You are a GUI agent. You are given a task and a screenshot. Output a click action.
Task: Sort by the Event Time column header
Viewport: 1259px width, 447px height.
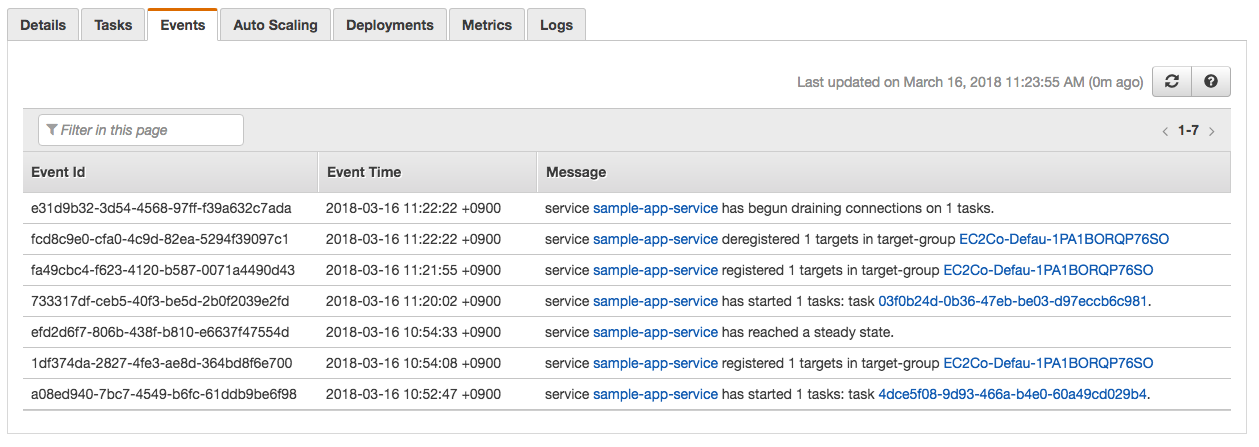[x=364, y=172]
